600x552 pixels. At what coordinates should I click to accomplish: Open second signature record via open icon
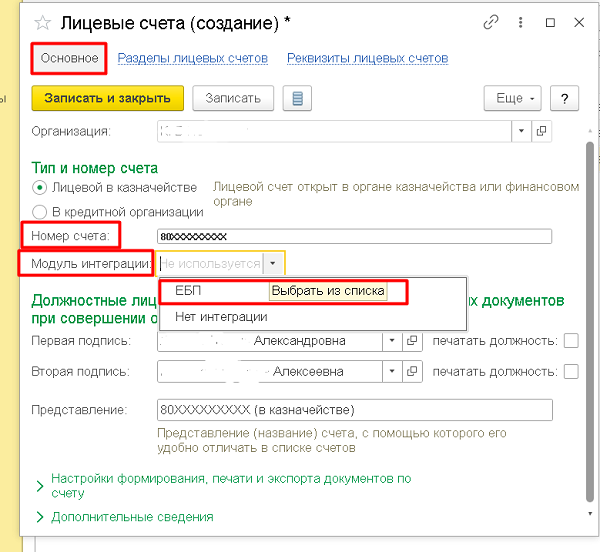[x=410, y=371]
